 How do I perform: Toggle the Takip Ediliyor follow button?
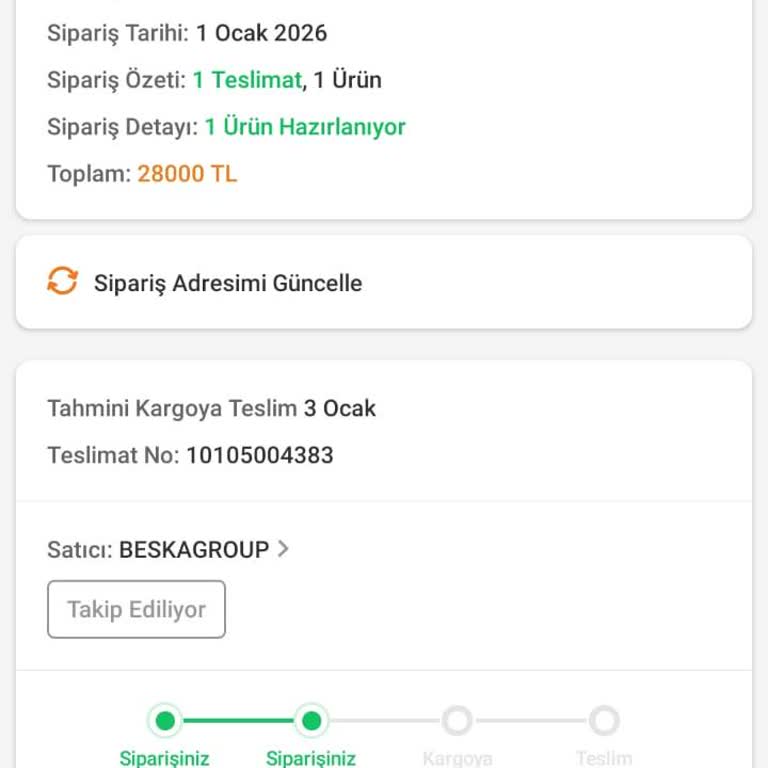tap(136, 609)
